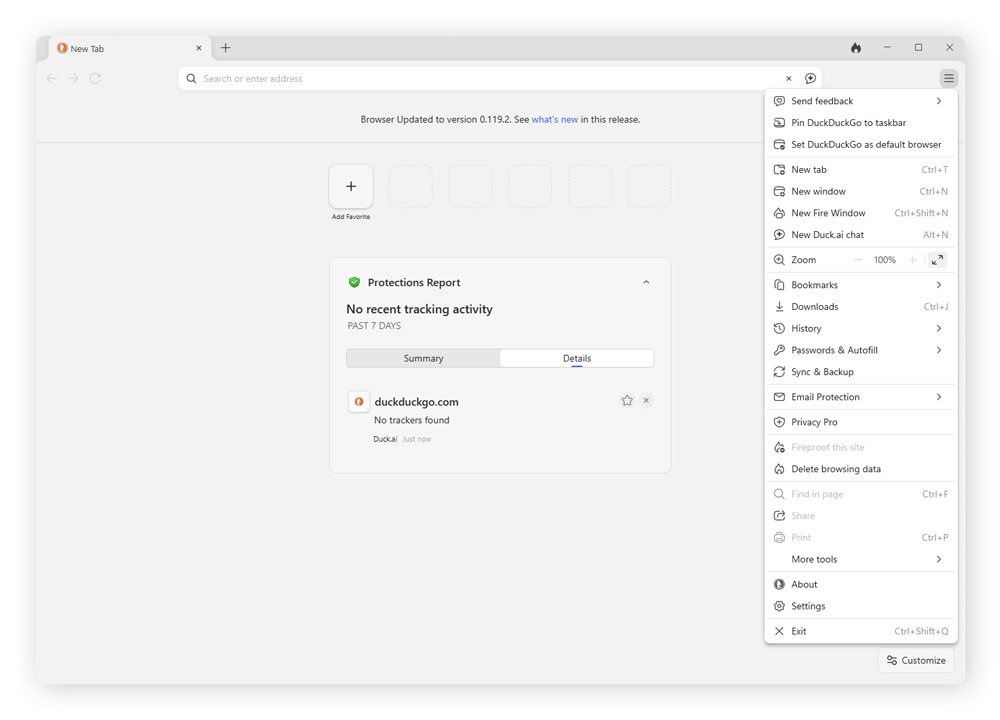Favorite duckduckgo.com with star icon
Image resolution: width=1000 pixels, height=720 pixels.
627,400
